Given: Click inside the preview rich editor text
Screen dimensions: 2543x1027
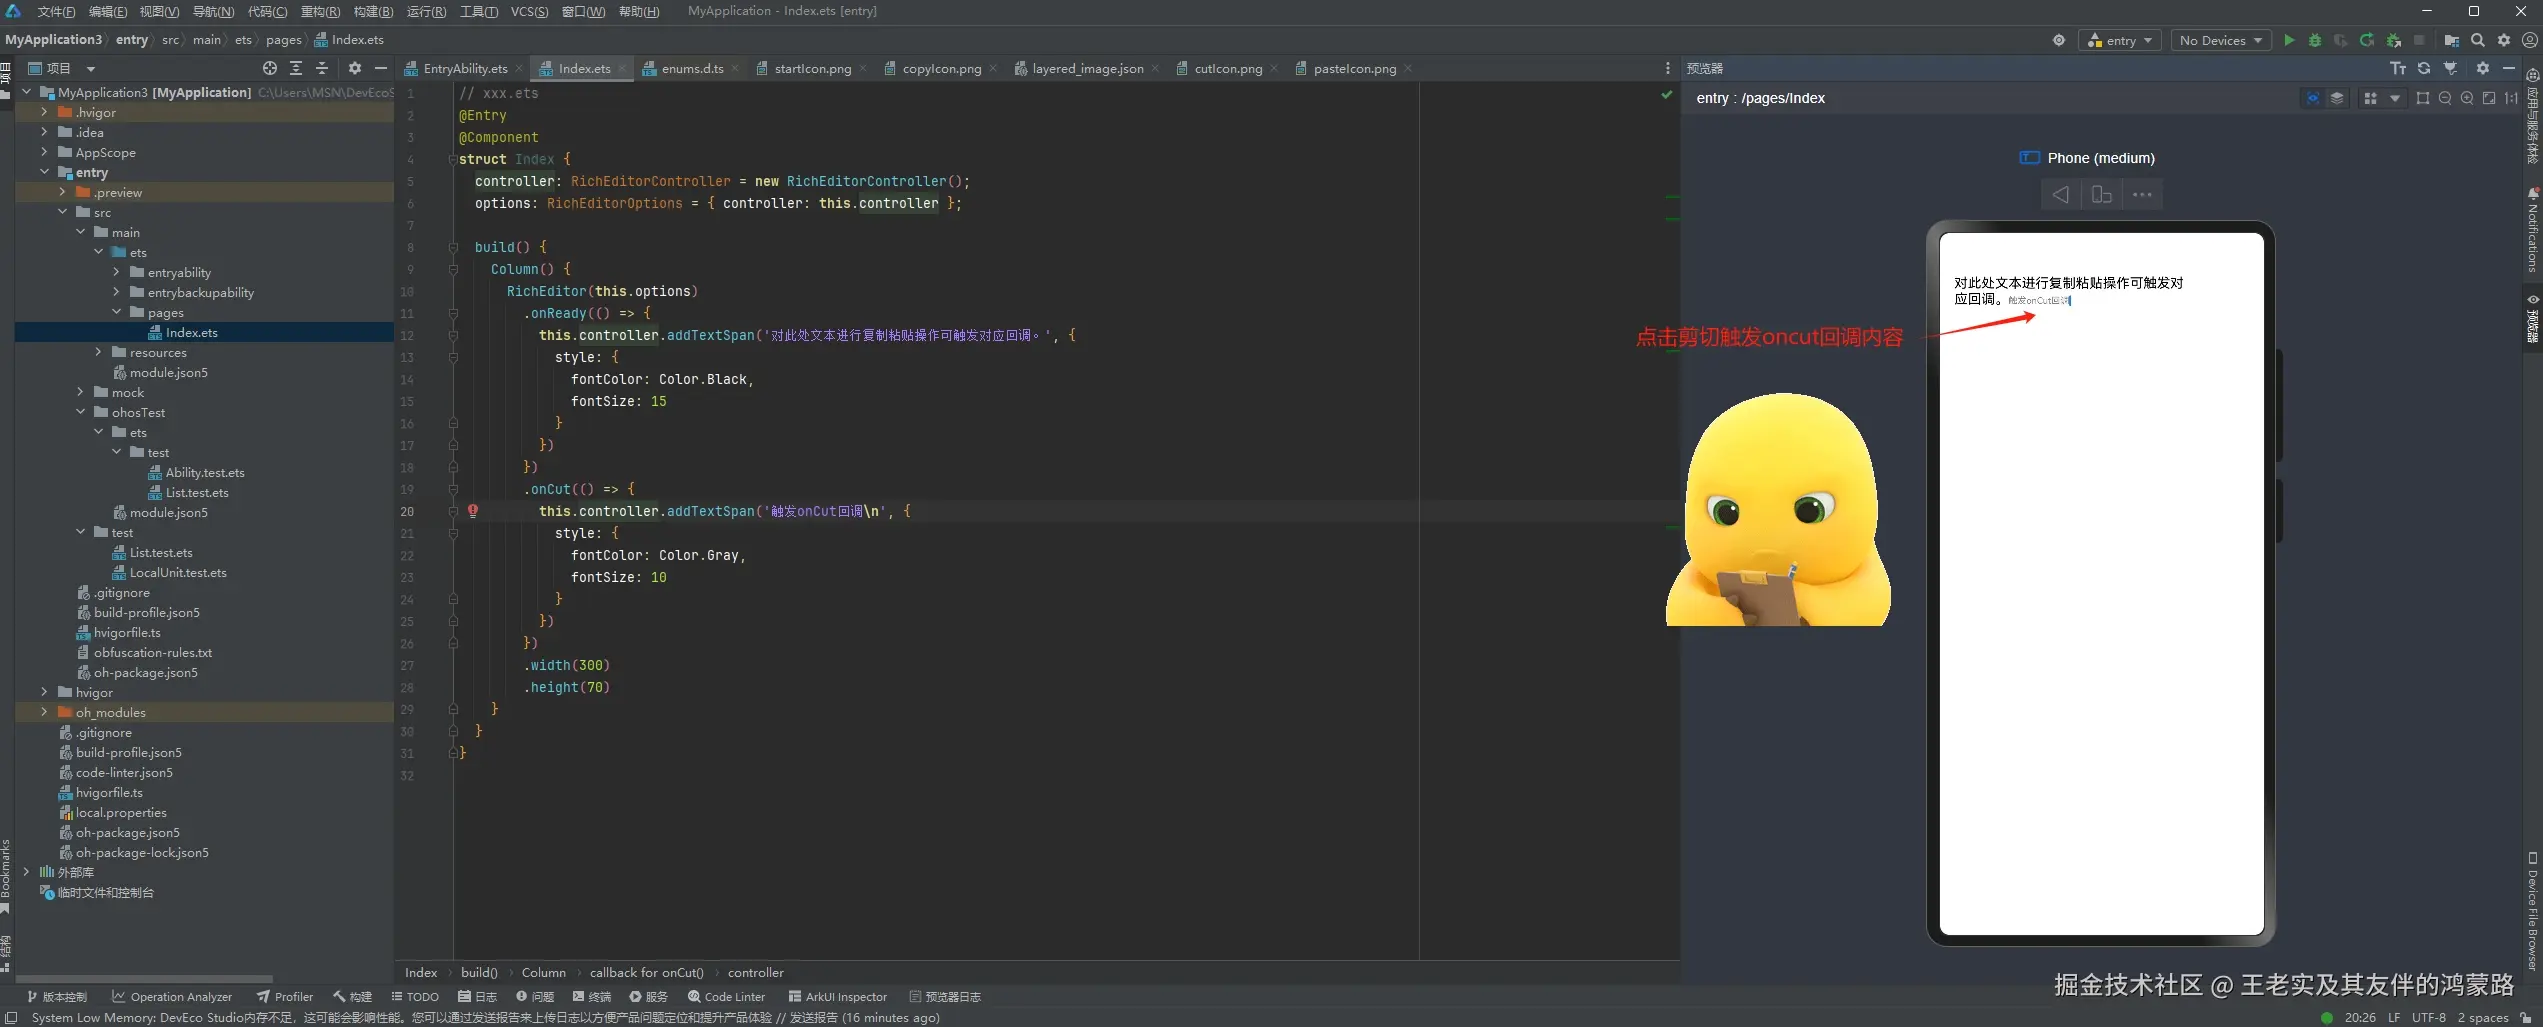Looking at the screenshot, I should (2068, 291).
